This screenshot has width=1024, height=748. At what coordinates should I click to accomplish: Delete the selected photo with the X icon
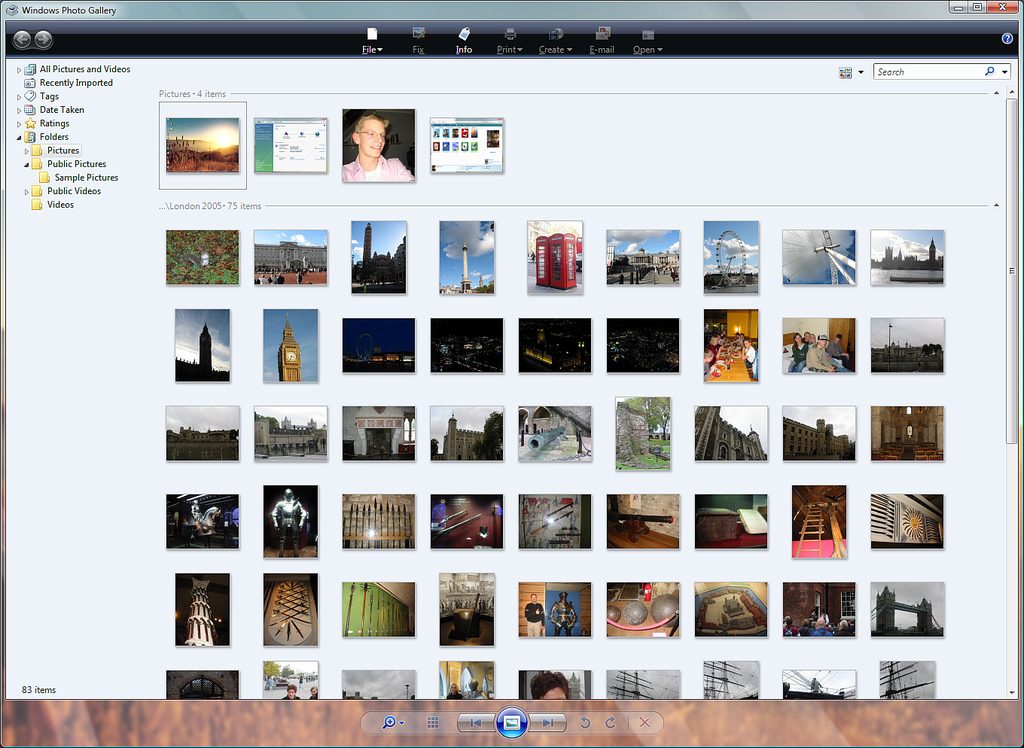643,722
